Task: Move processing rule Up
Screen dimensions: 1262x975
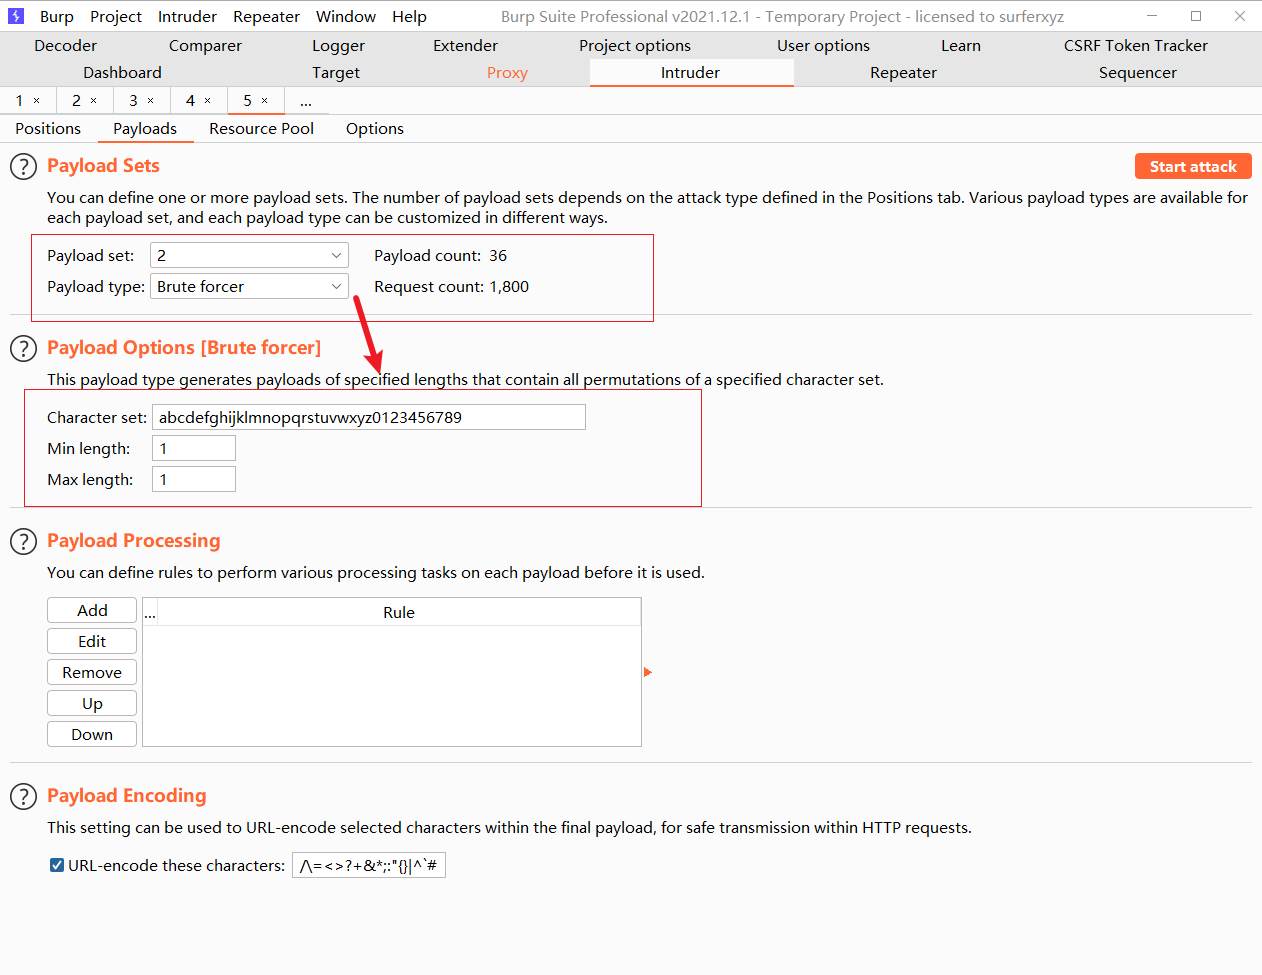Action: 92,704
